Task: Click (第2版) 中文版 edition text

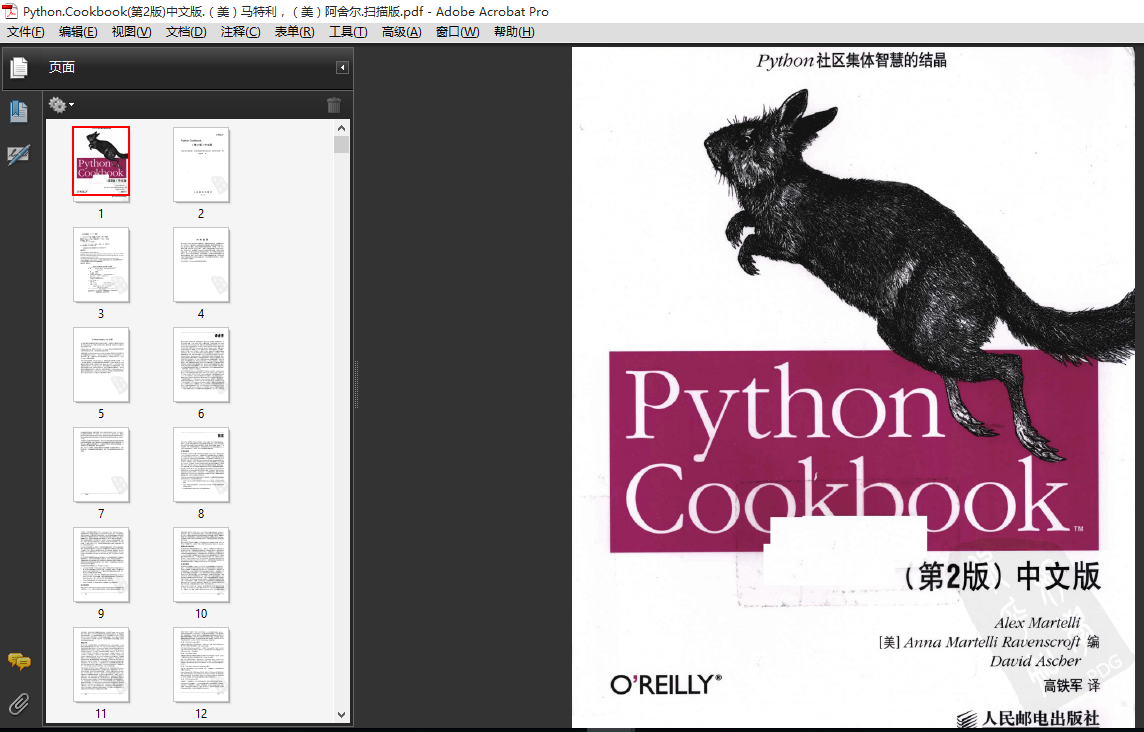Action: coord(1001,577)
